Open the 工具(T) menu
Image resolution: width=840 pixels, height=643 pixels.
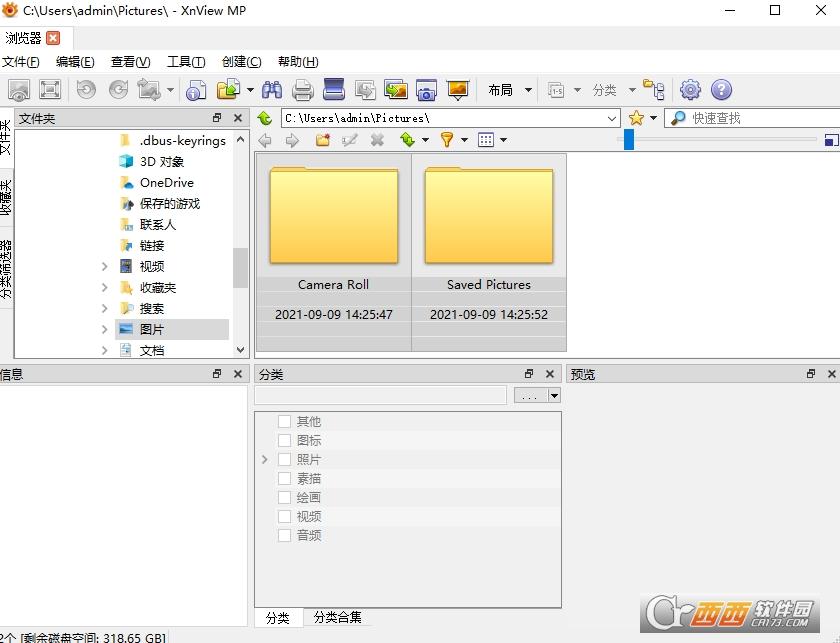pyautogui.click(x=186, y=62)
